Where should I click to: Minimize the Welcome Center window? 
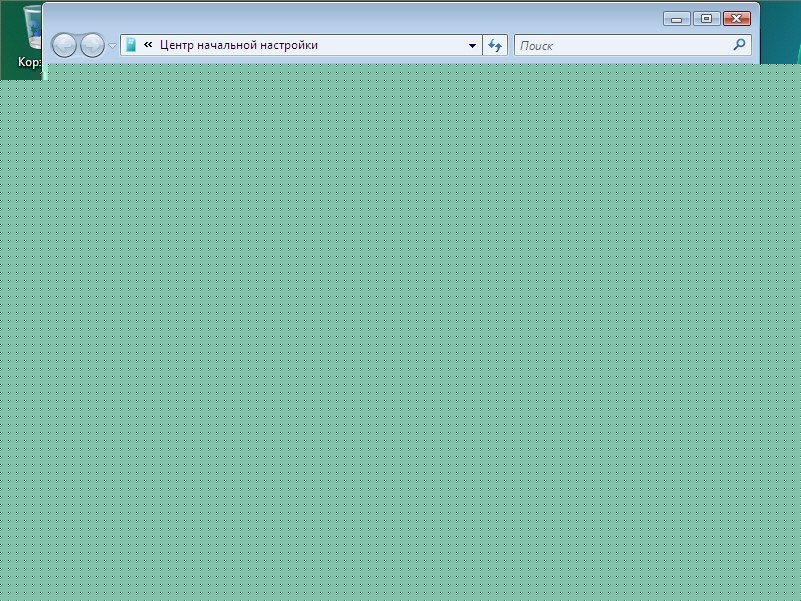[676, 19]
